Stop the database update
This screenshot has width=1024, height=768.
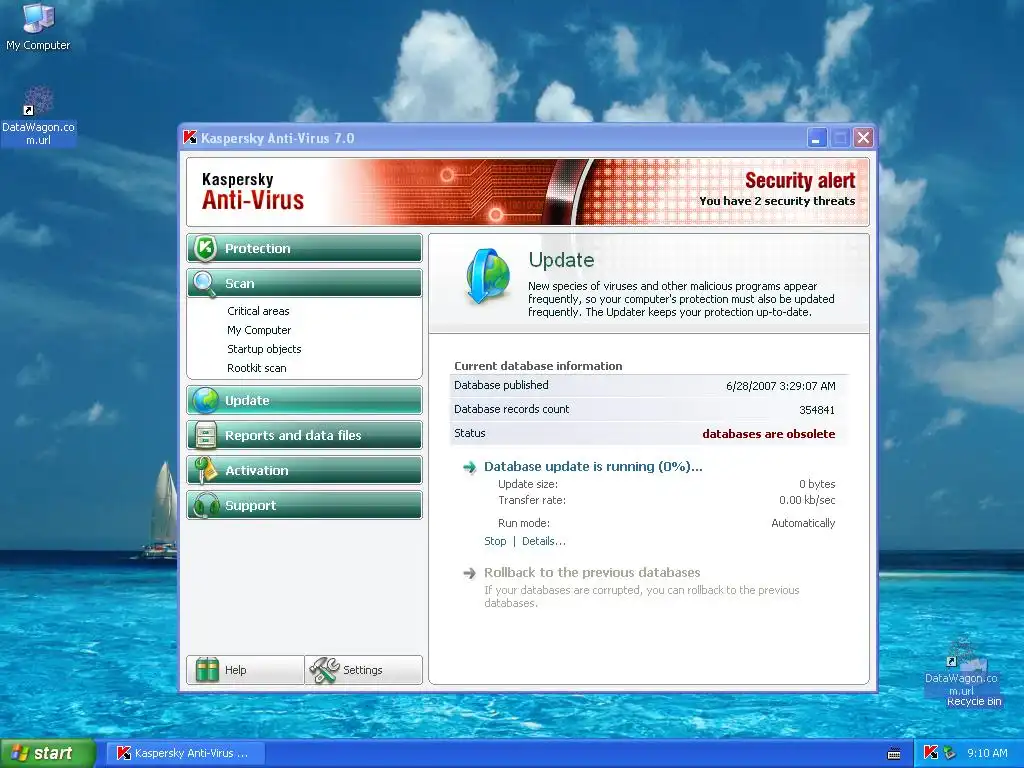point(495,541)
